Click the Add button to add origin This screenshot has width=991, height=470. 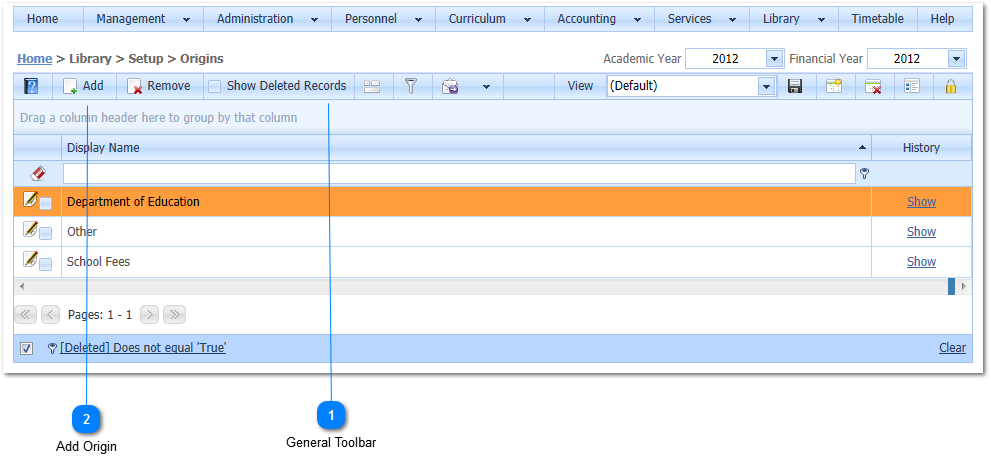click(x=84, y=87)
